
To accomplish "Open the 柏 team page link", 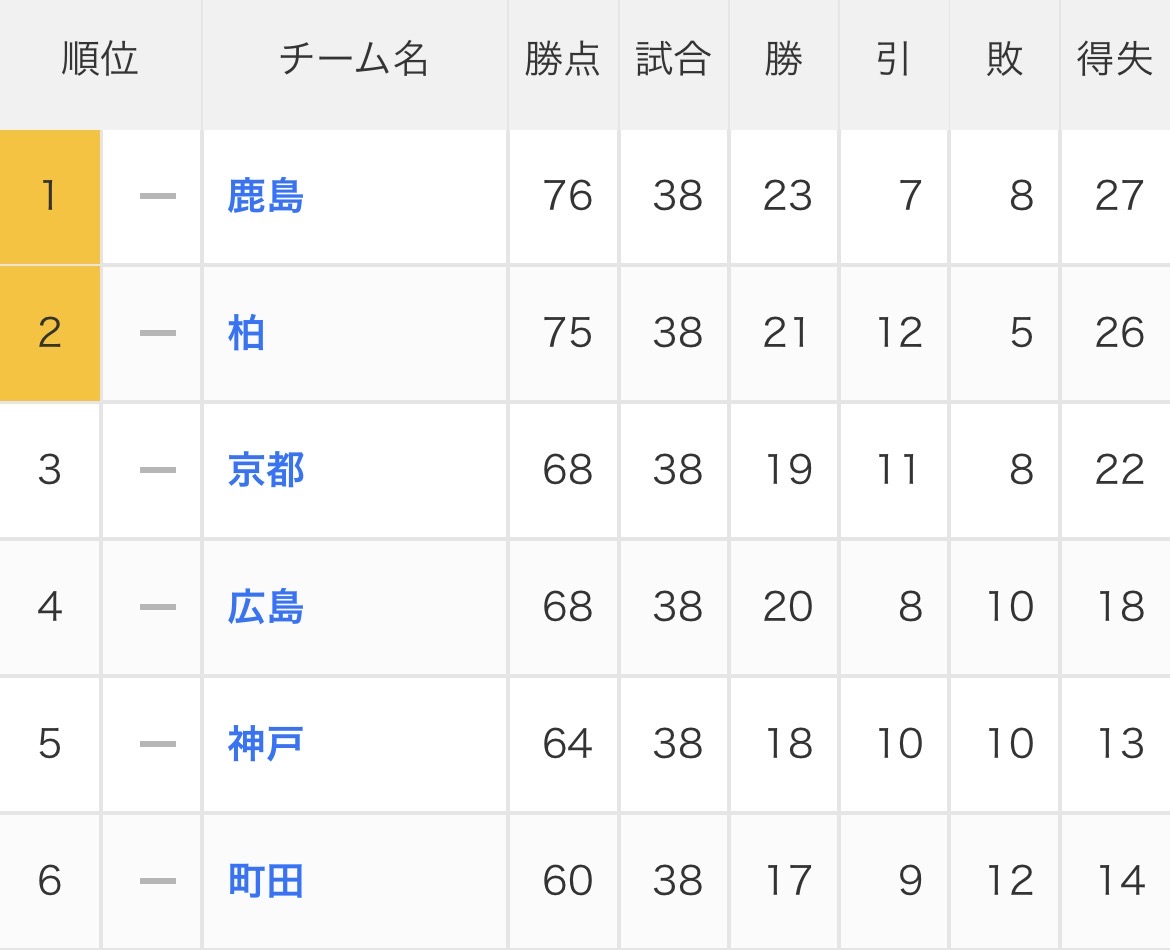I will click(246, 333).
